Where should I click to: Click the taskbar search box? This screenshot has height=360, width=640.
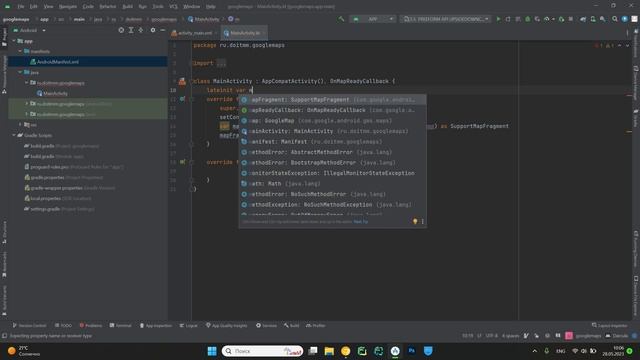pyautogui.click(x=262, y=351)
